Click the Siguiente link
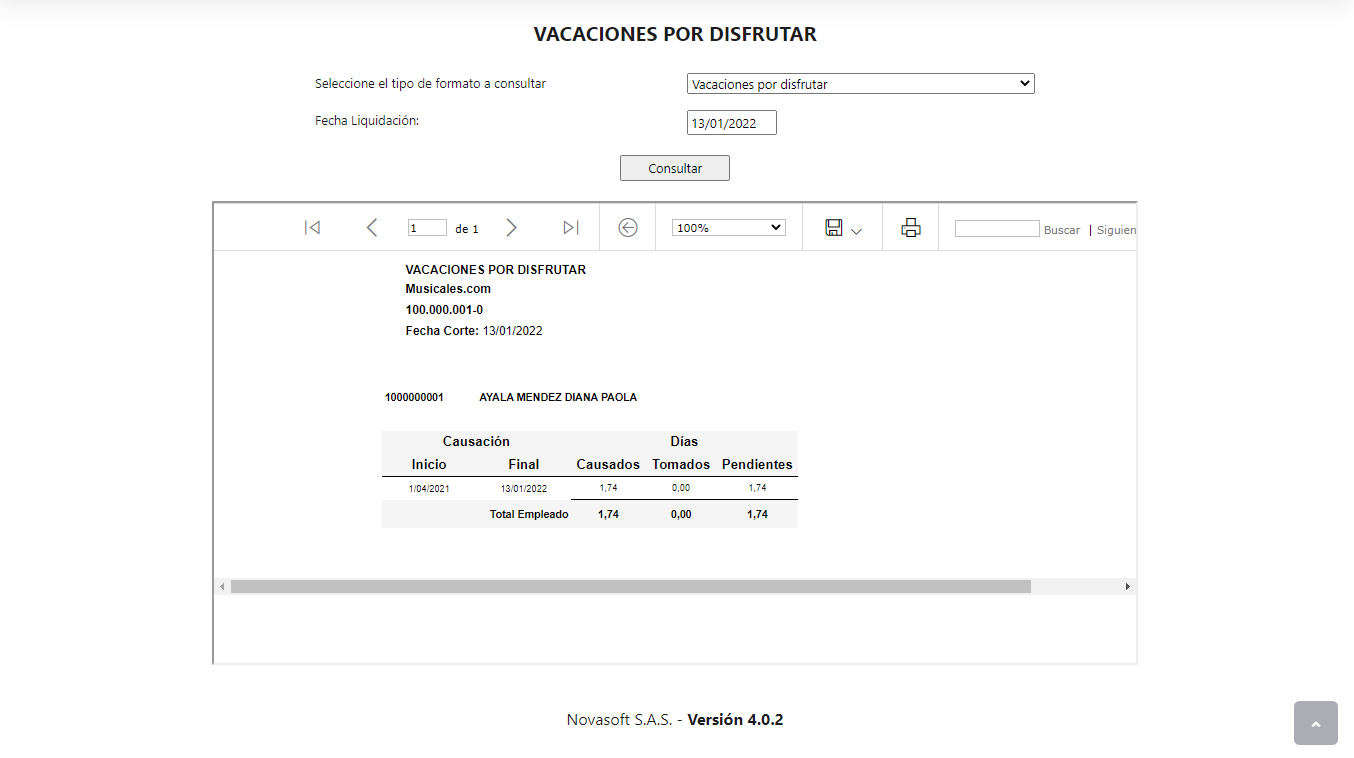The image size is (1354, 758). pyautogui.click(x=1117, y=230)
